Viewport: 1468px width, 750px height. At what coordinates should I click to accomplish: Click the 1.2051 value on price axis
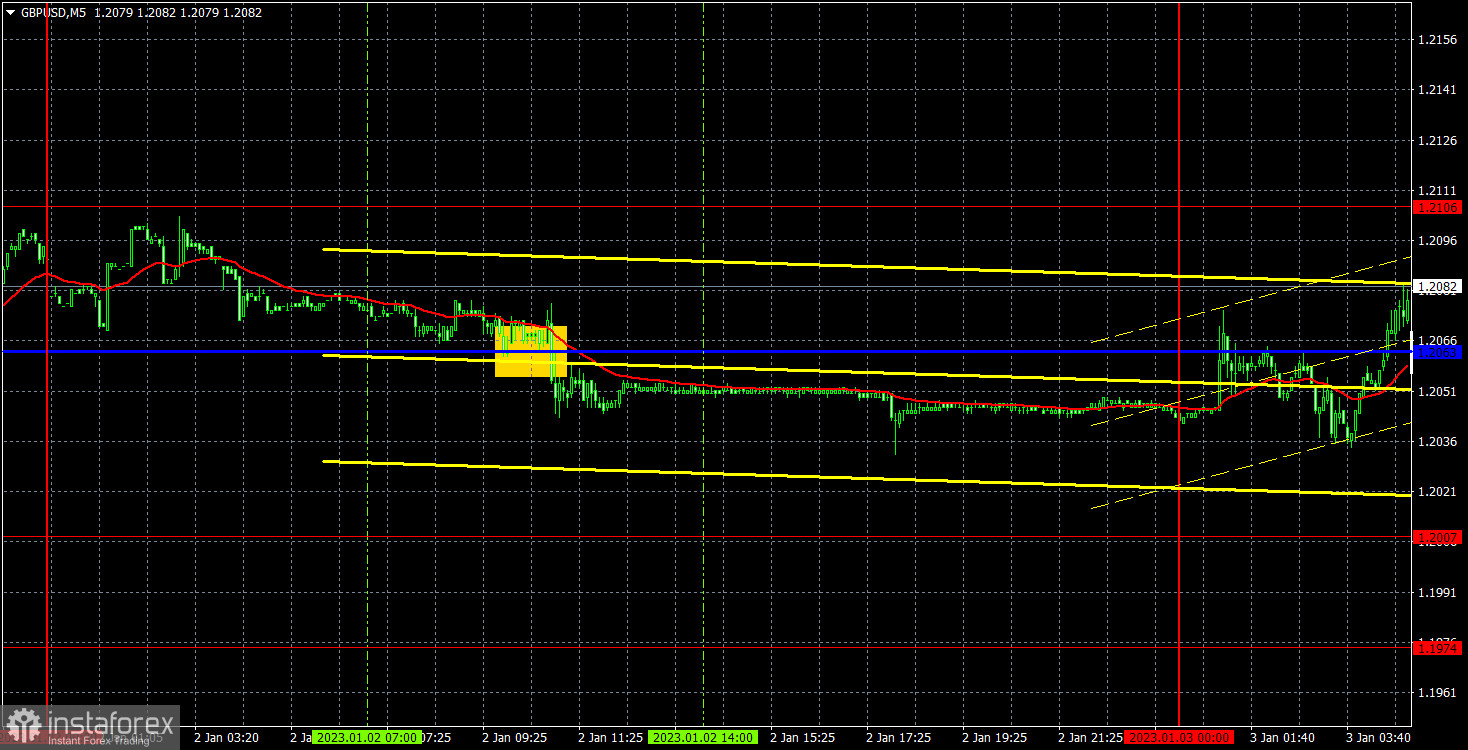(x=1437, y=392)
